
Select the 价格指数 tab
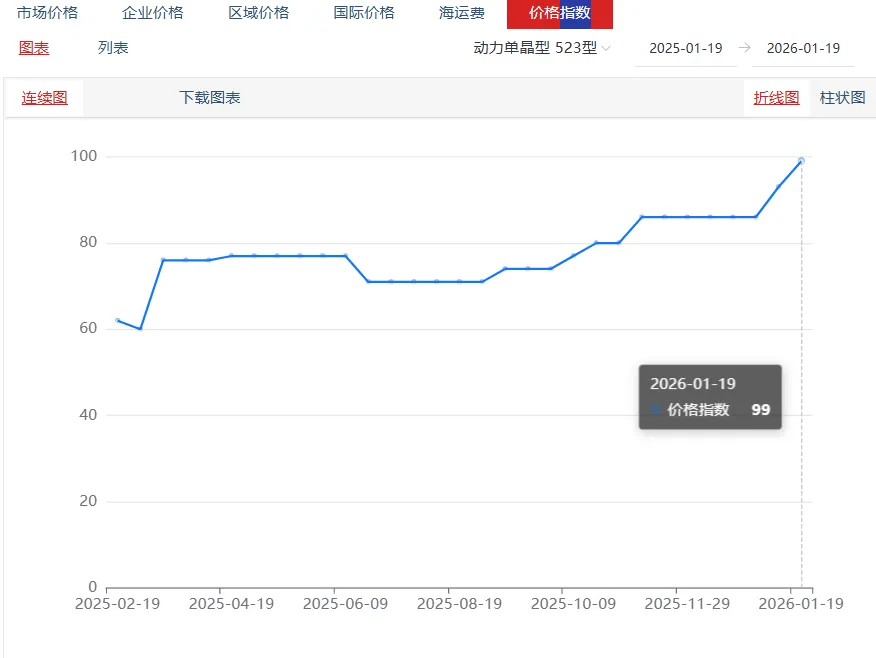tap(560, 13)
